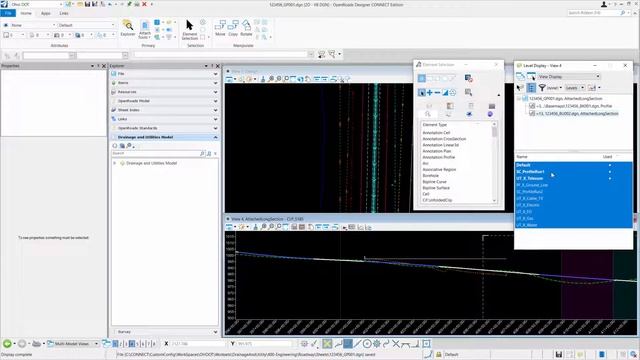Click the Change Level tool icon in Level Display
640x360 pixels.
pyautogui.click(x=520, y=87)
